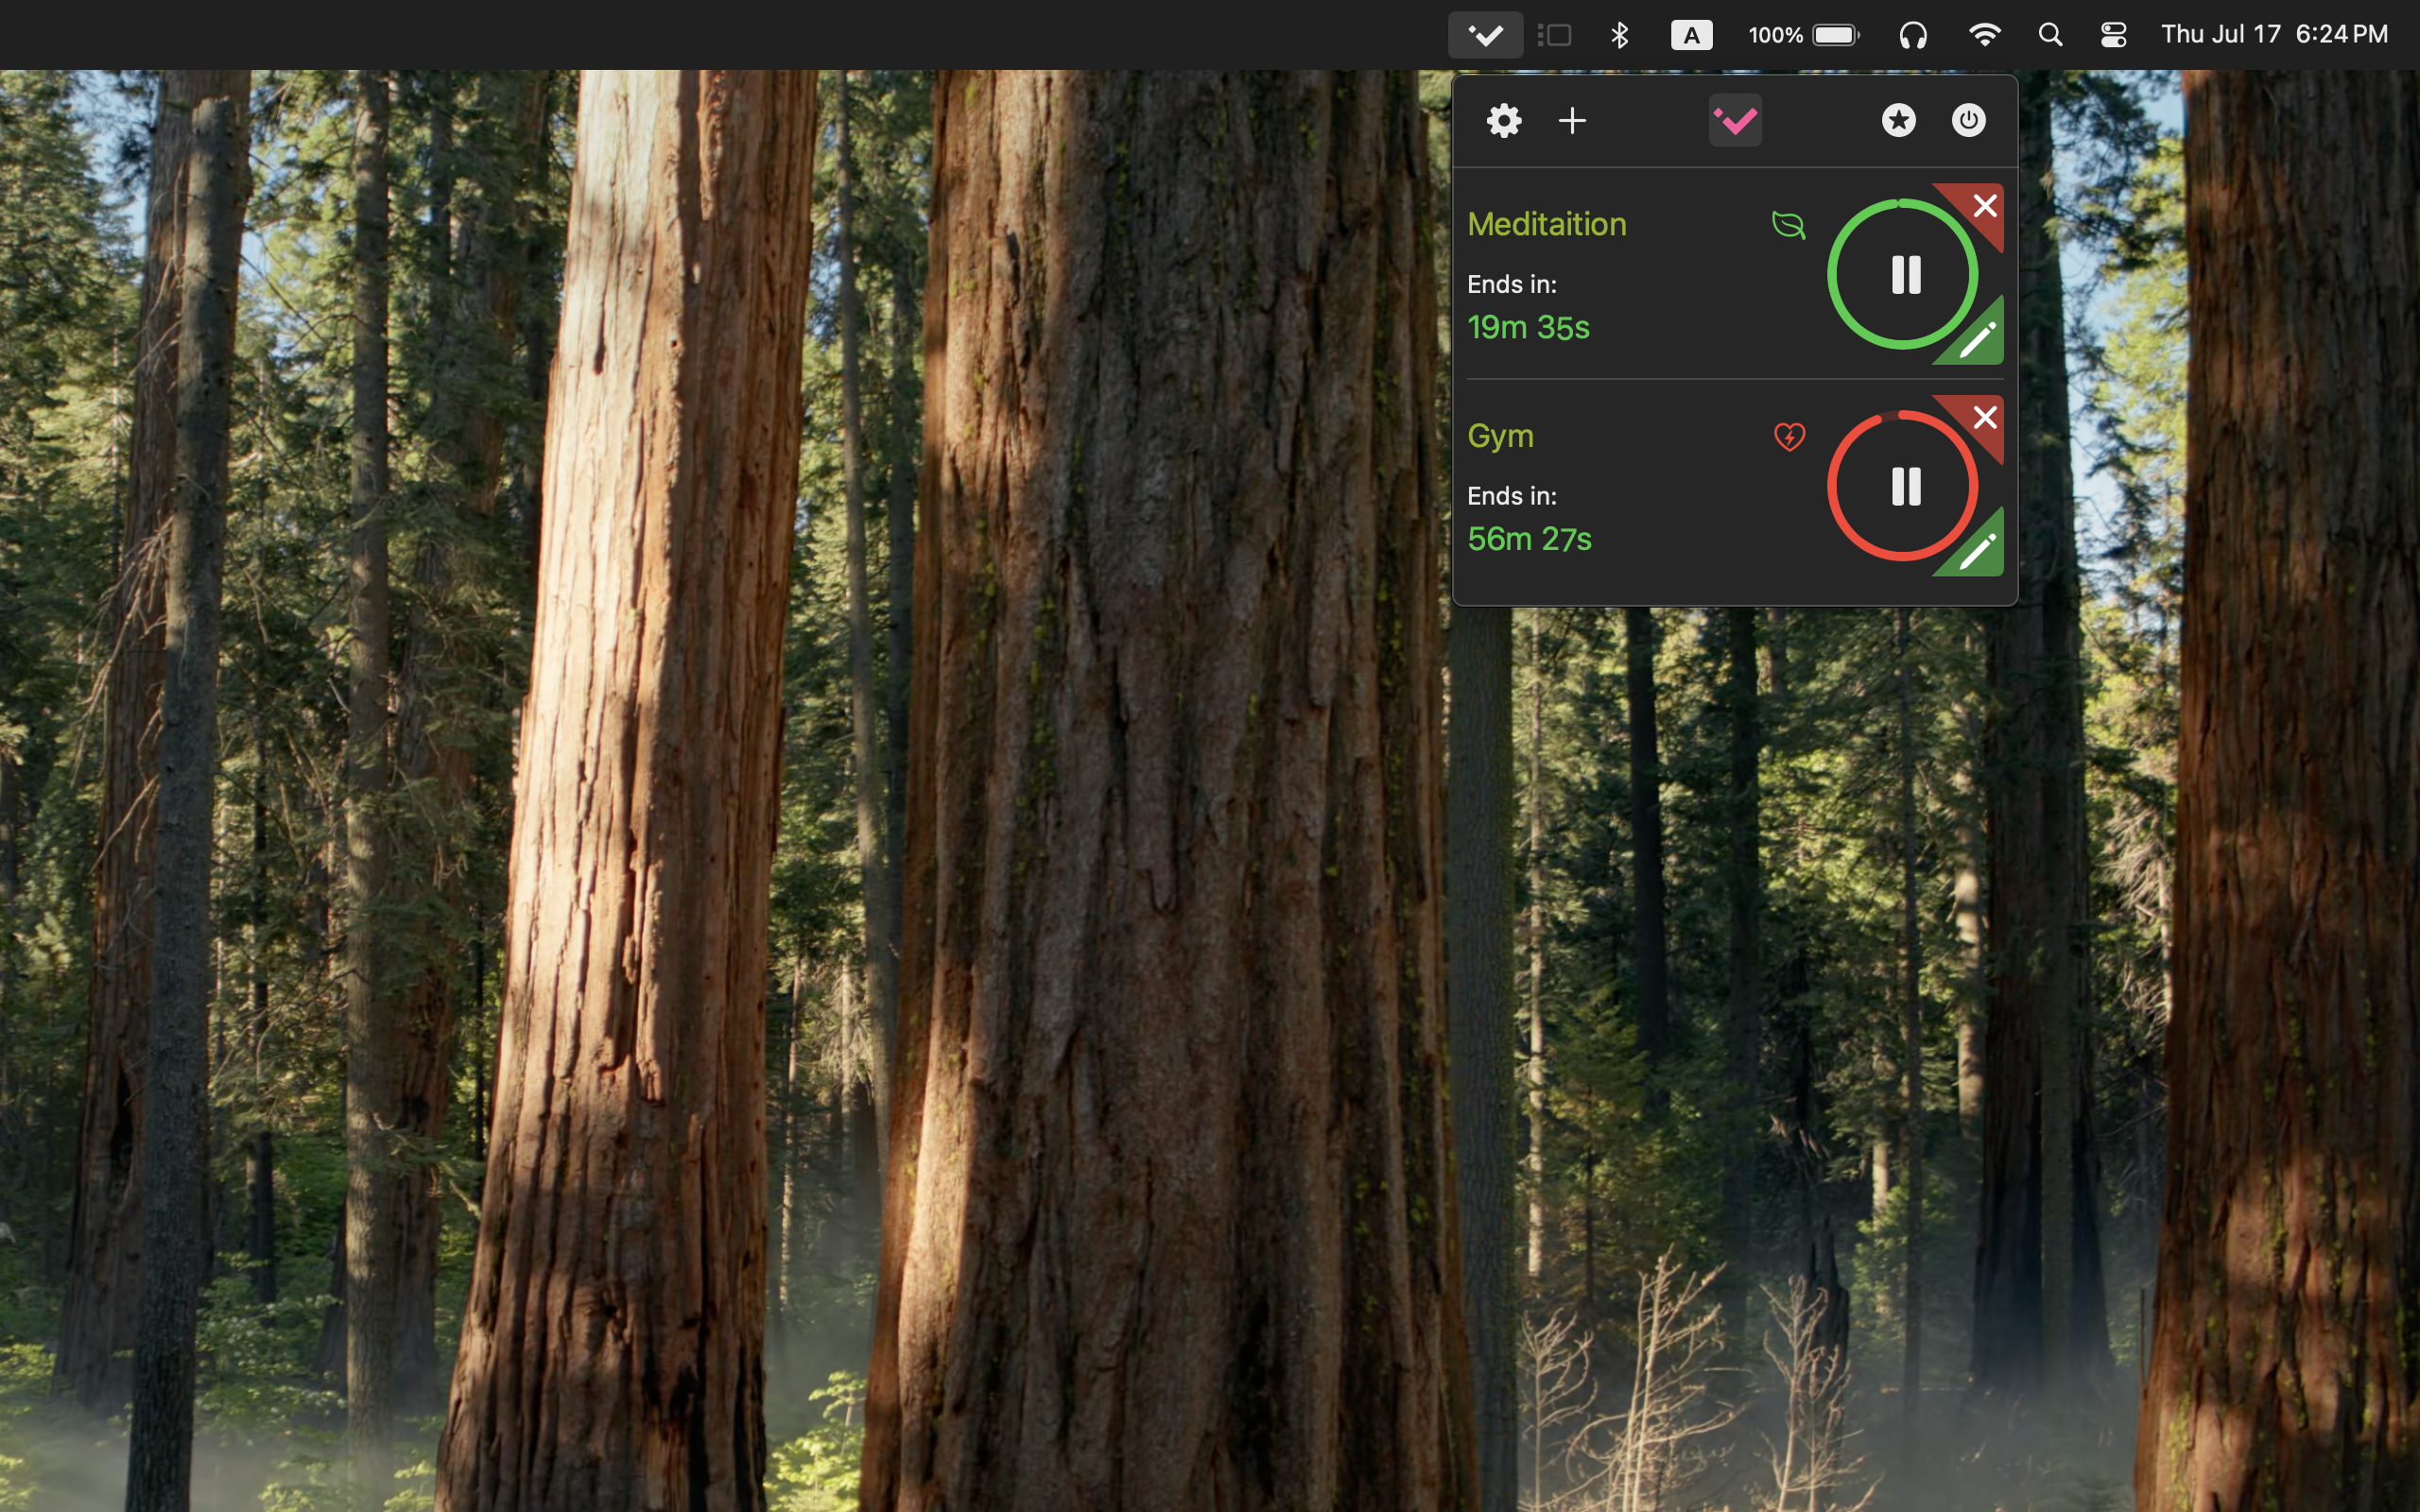Open Control Center from the menu bar

coord(2113,35)
